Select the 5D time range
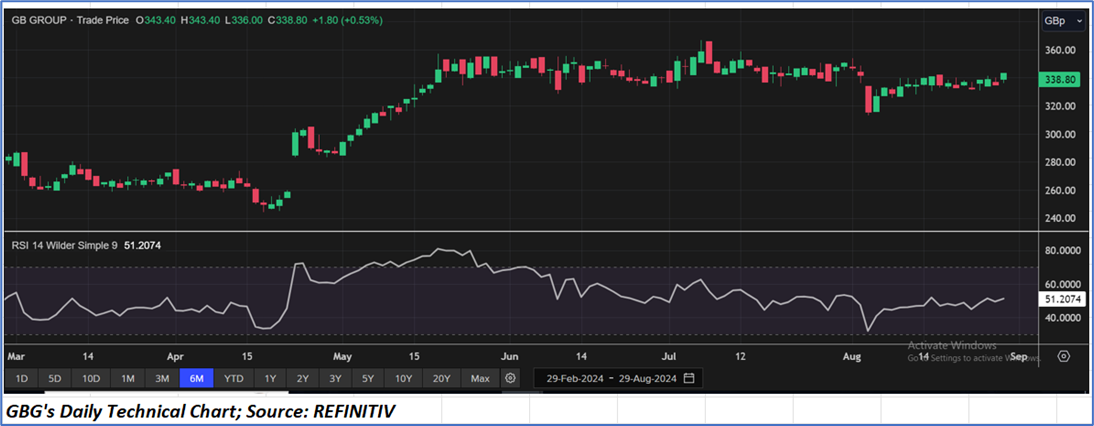 tap(56, 378)
